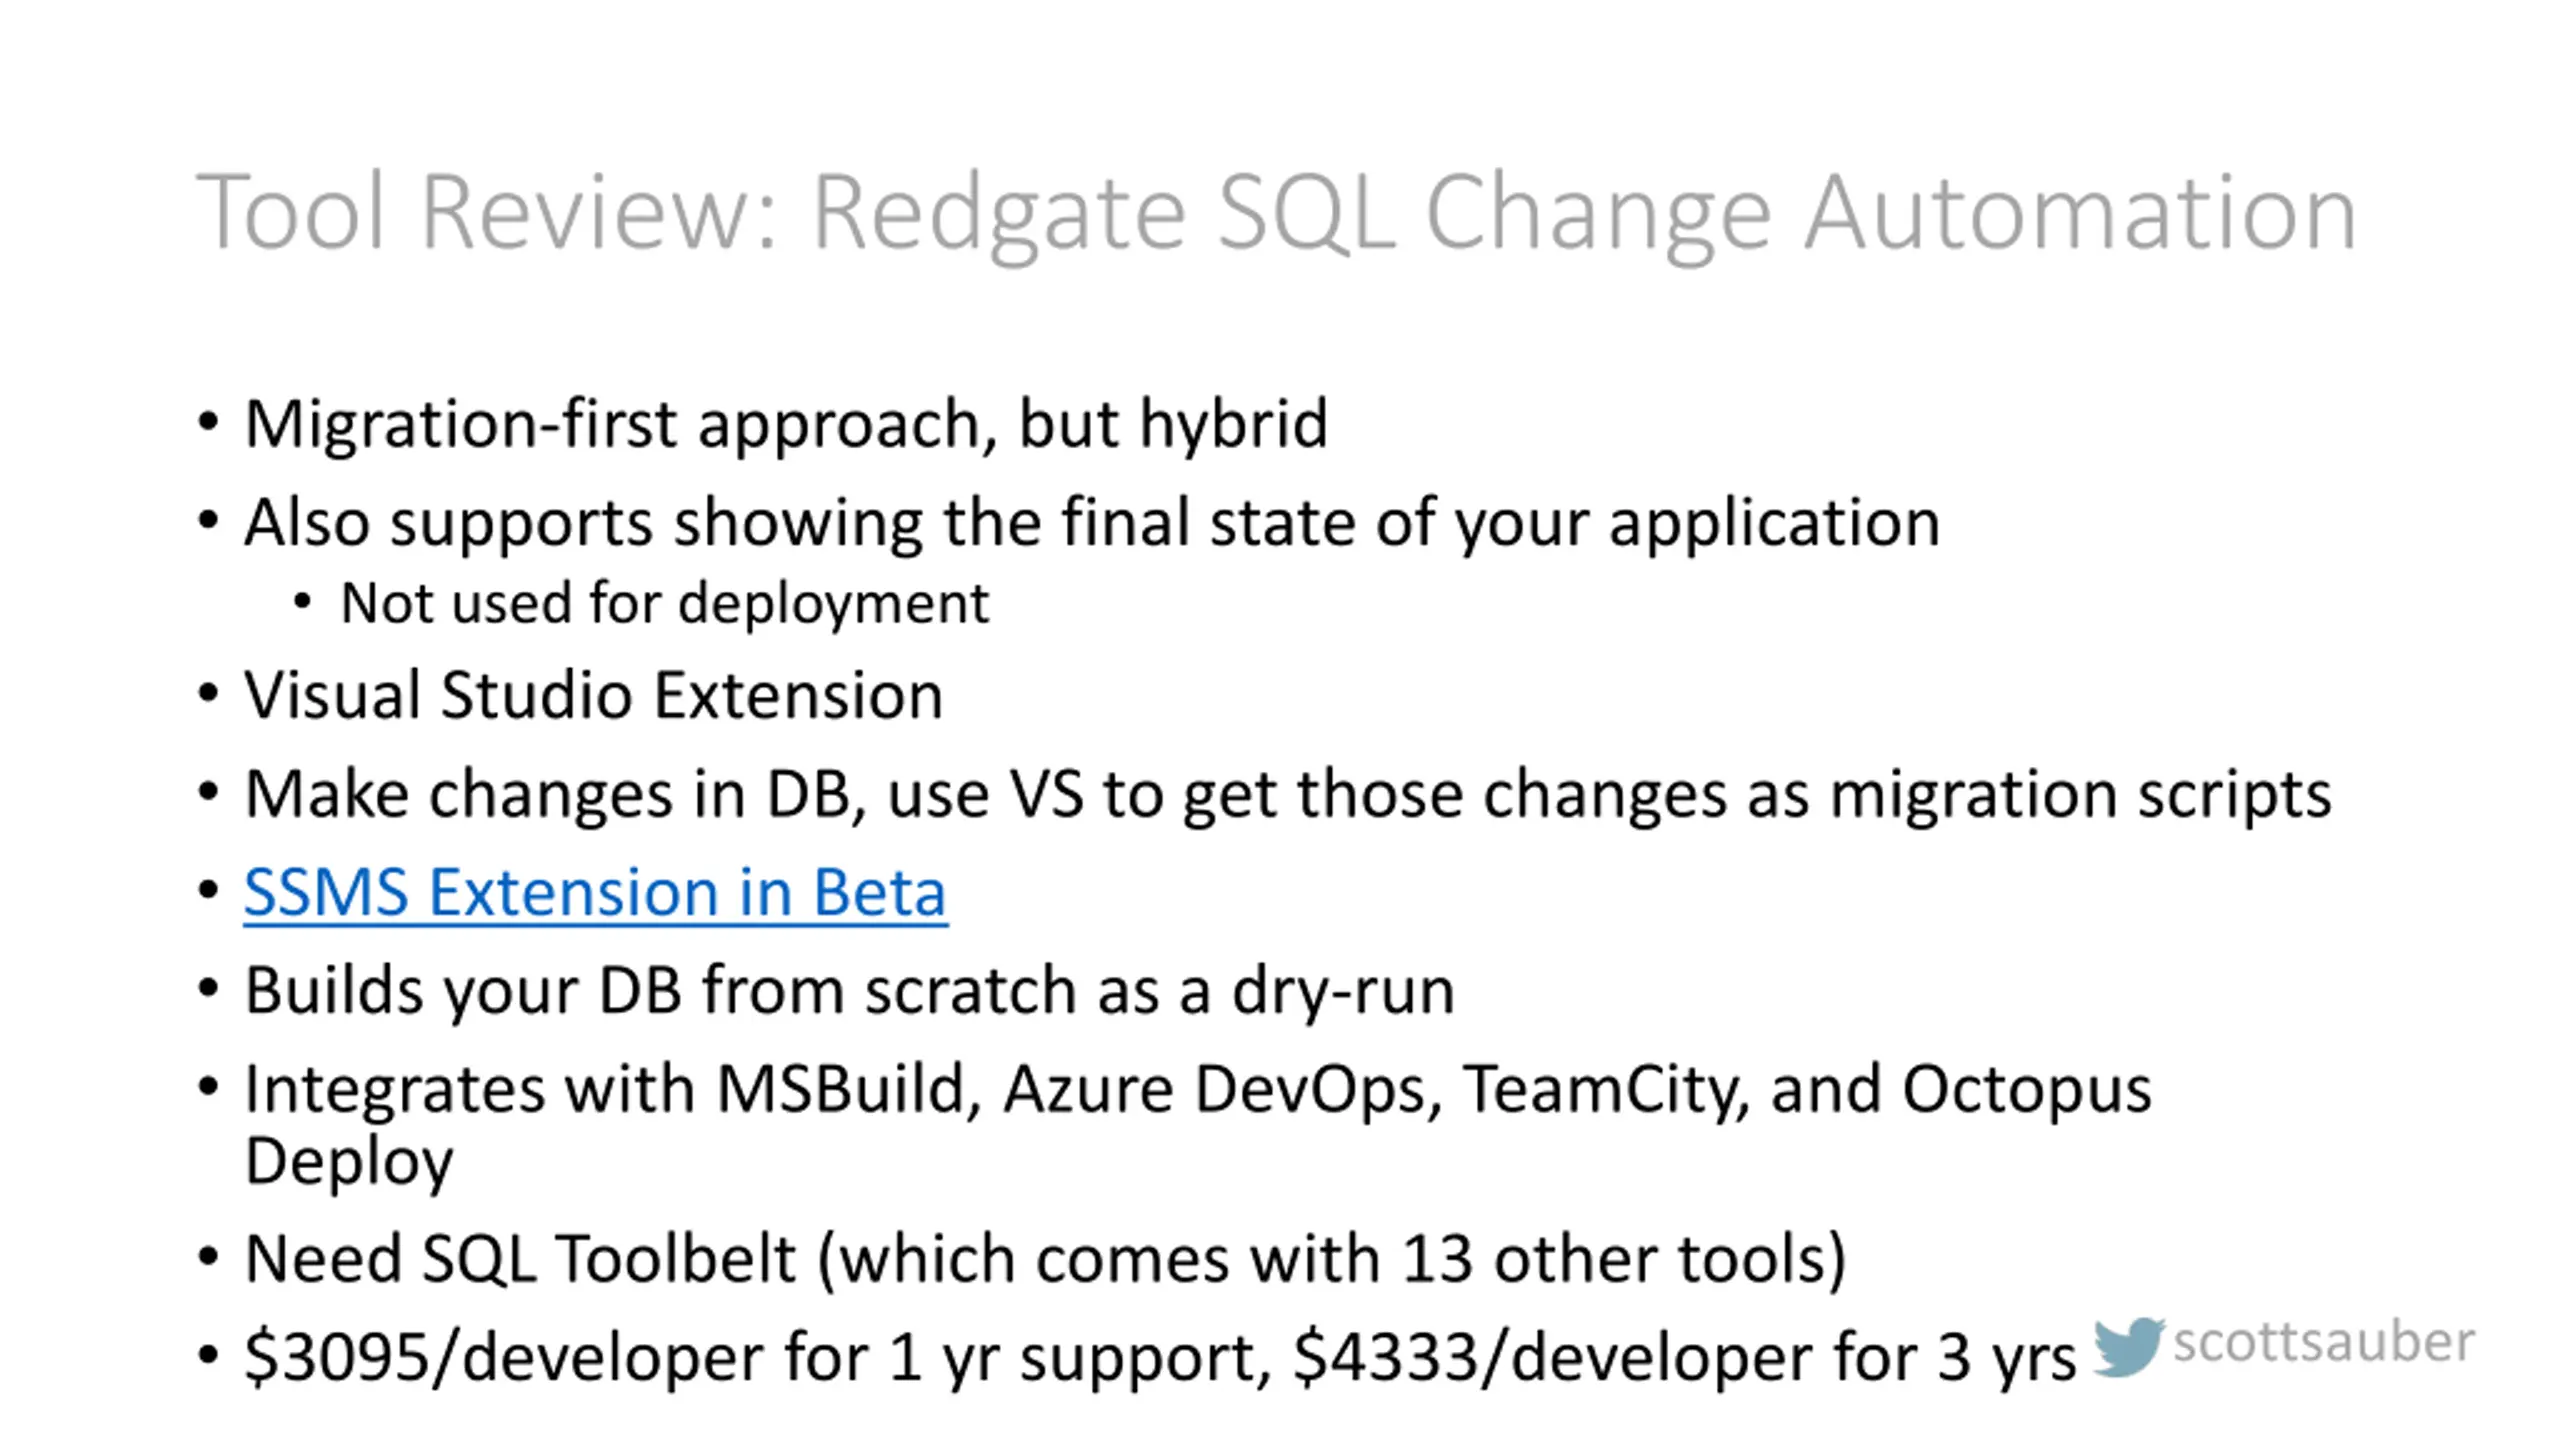The height and width of the screenshot is (1440, 2560).
Task: Open the SSMS Extension in Beta link
Action: [595, 892]
